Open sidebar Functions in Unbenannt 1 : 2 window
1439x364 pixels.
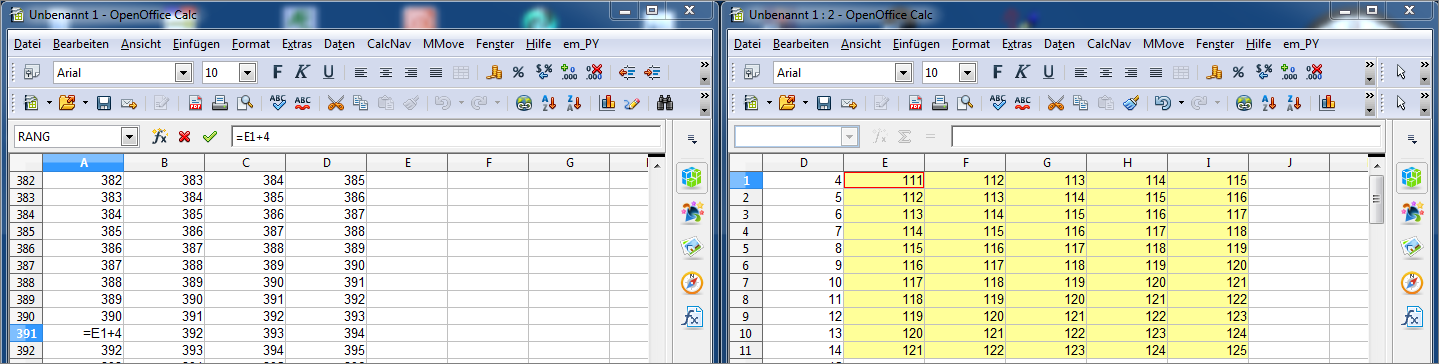click(1412, 317)
